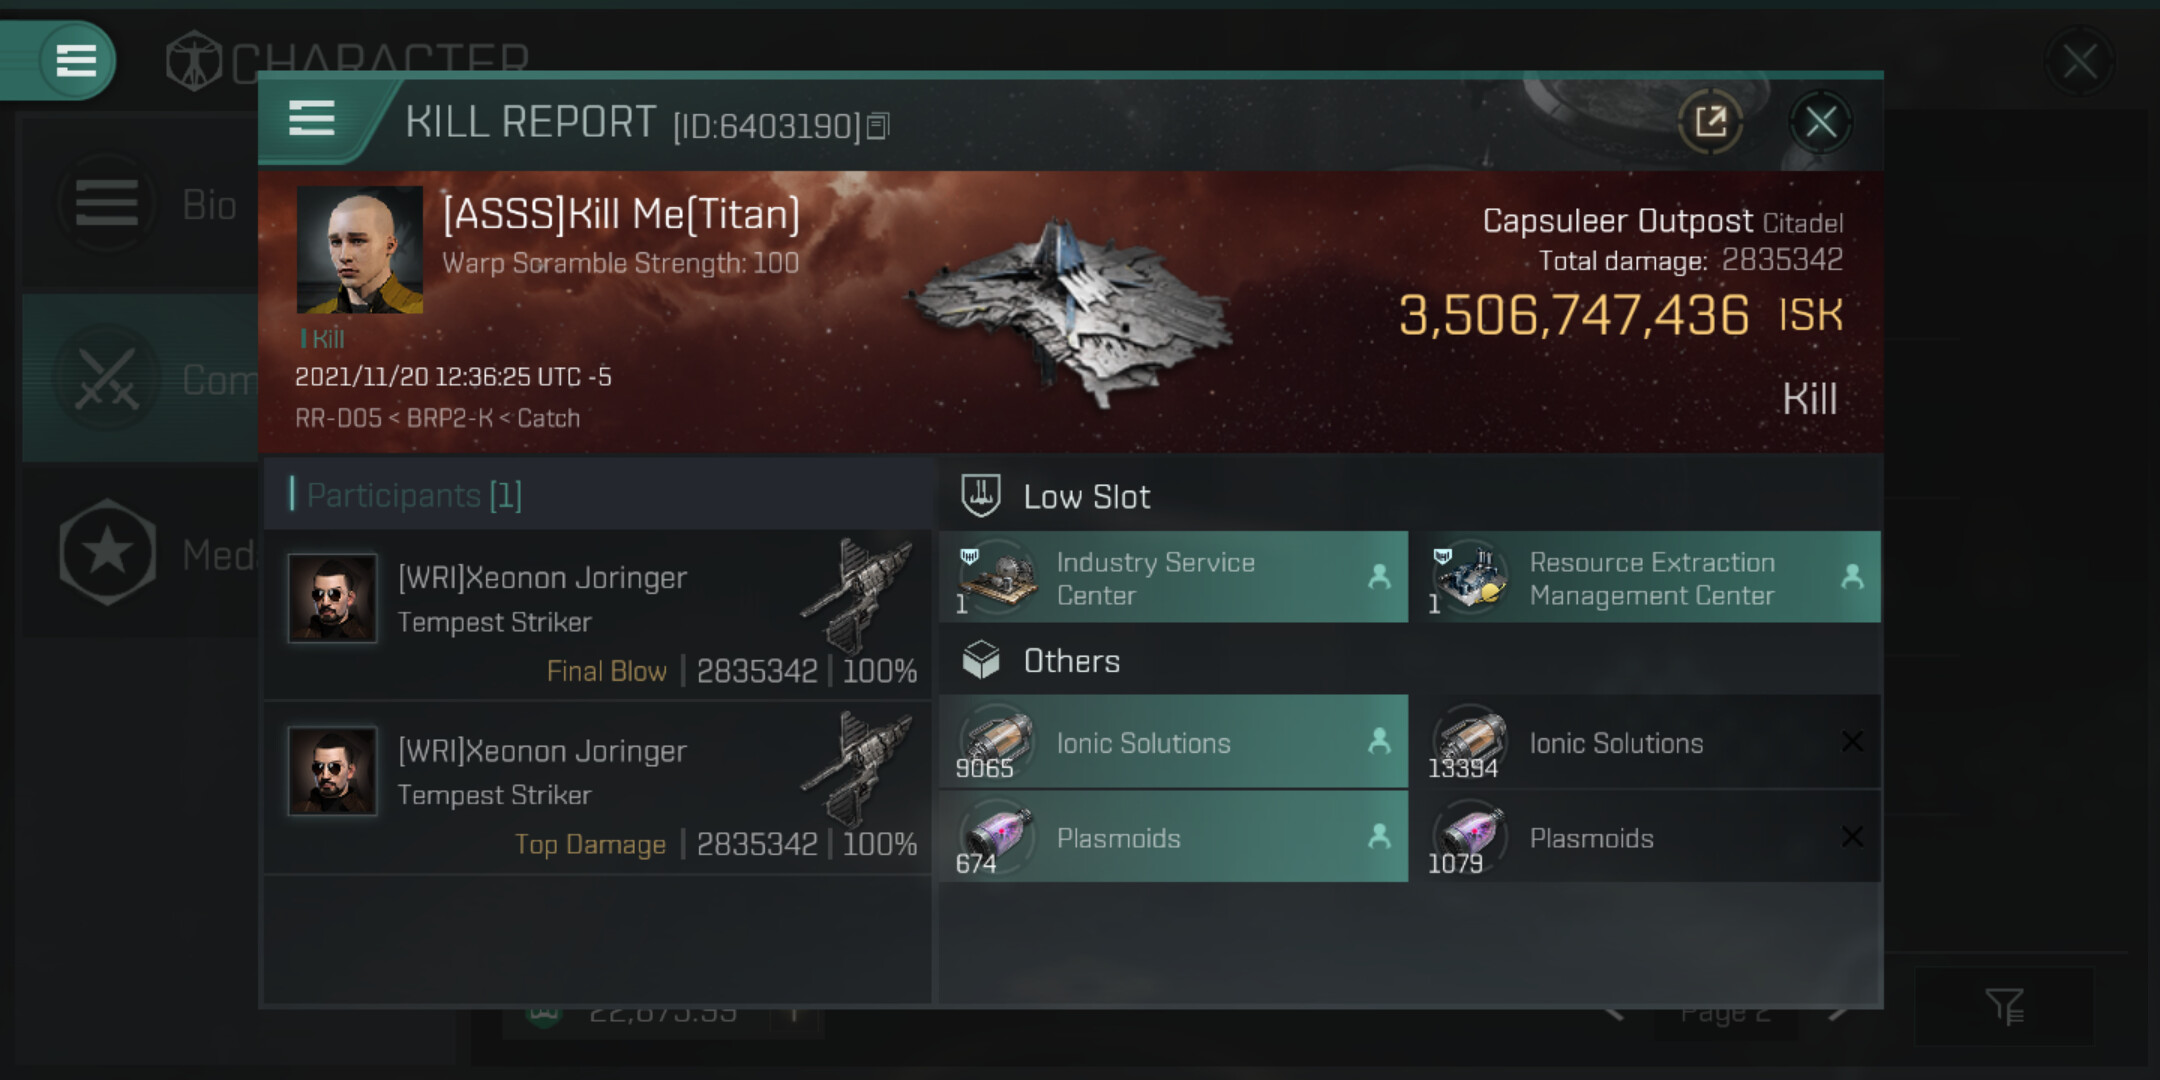View Final Blow pilot Xeonon Joringer portrait
The height and width of the screenshot is (1080, 2160).
(333, 598)
